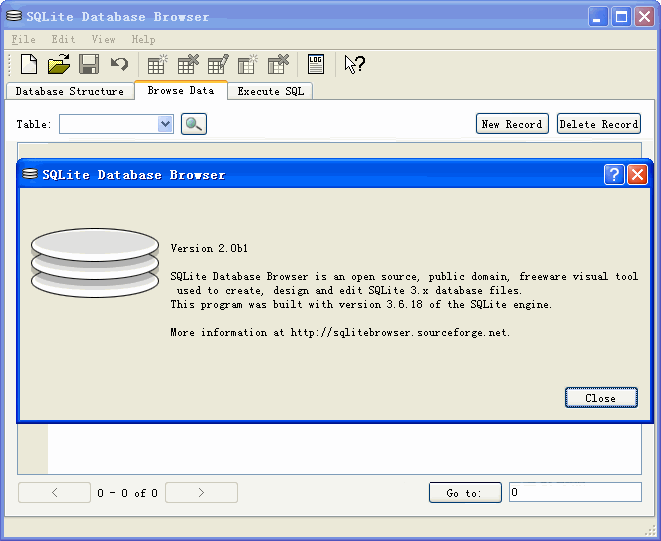Click the Delete Index toolbar icon

click(278, 65)
